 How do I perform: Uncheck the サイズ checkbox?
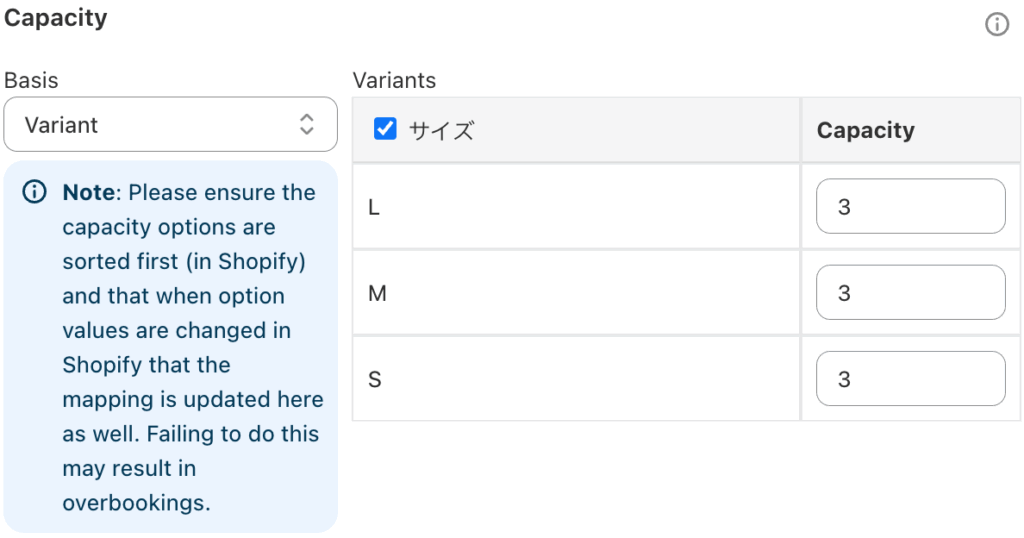click(x=385, y=129)
